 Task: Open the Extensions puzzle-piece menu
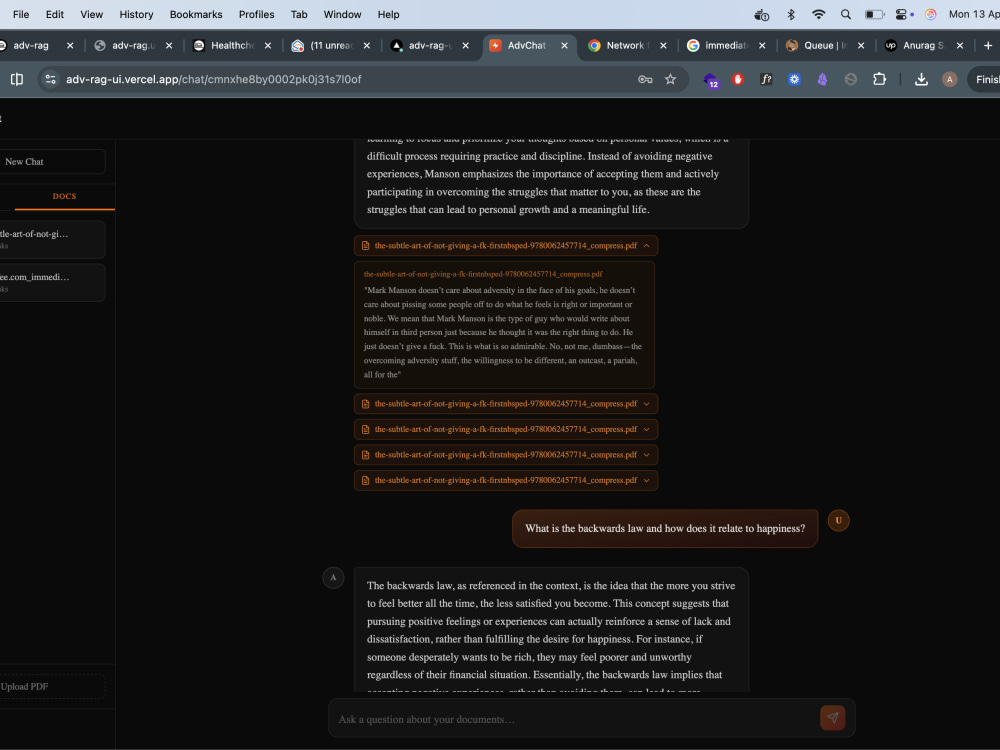[x=879, y=79]
